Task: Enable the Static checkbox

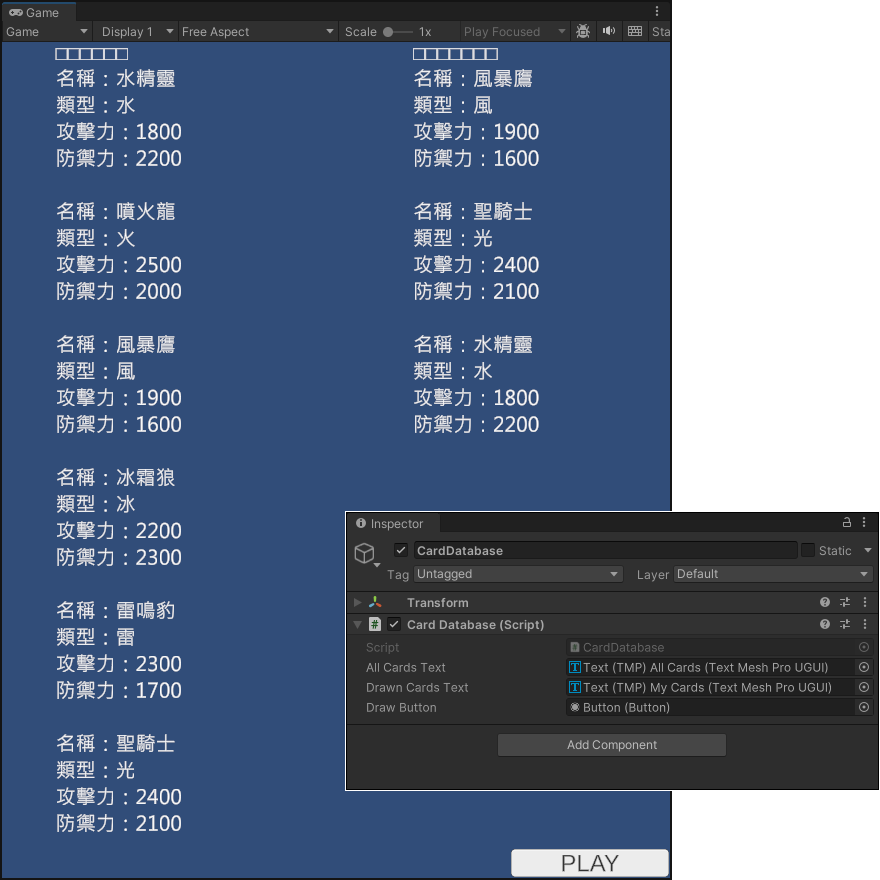Action: (x=808, y=549)
